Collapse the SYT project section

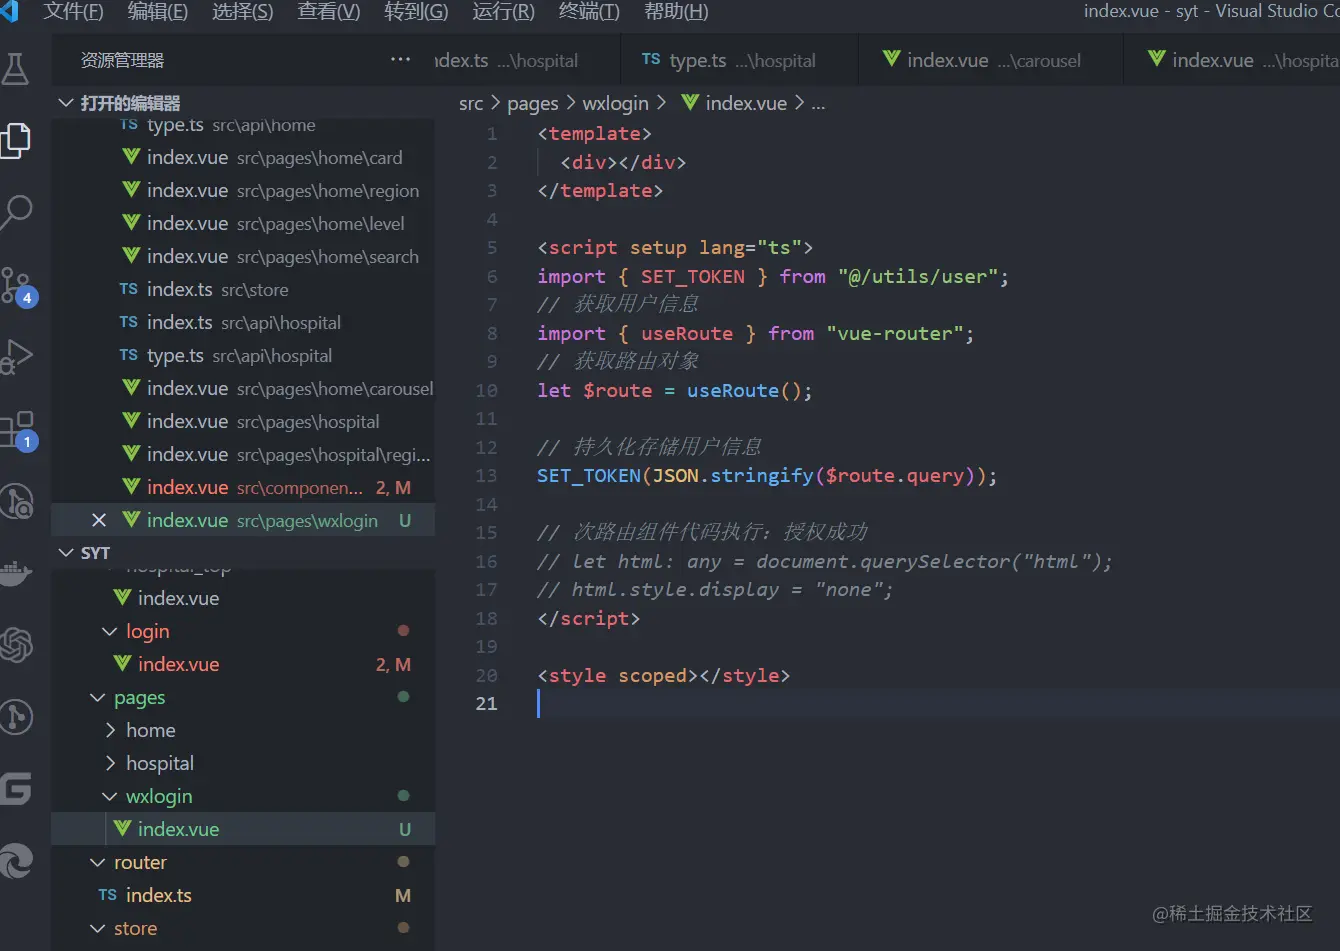pos(243,553)
